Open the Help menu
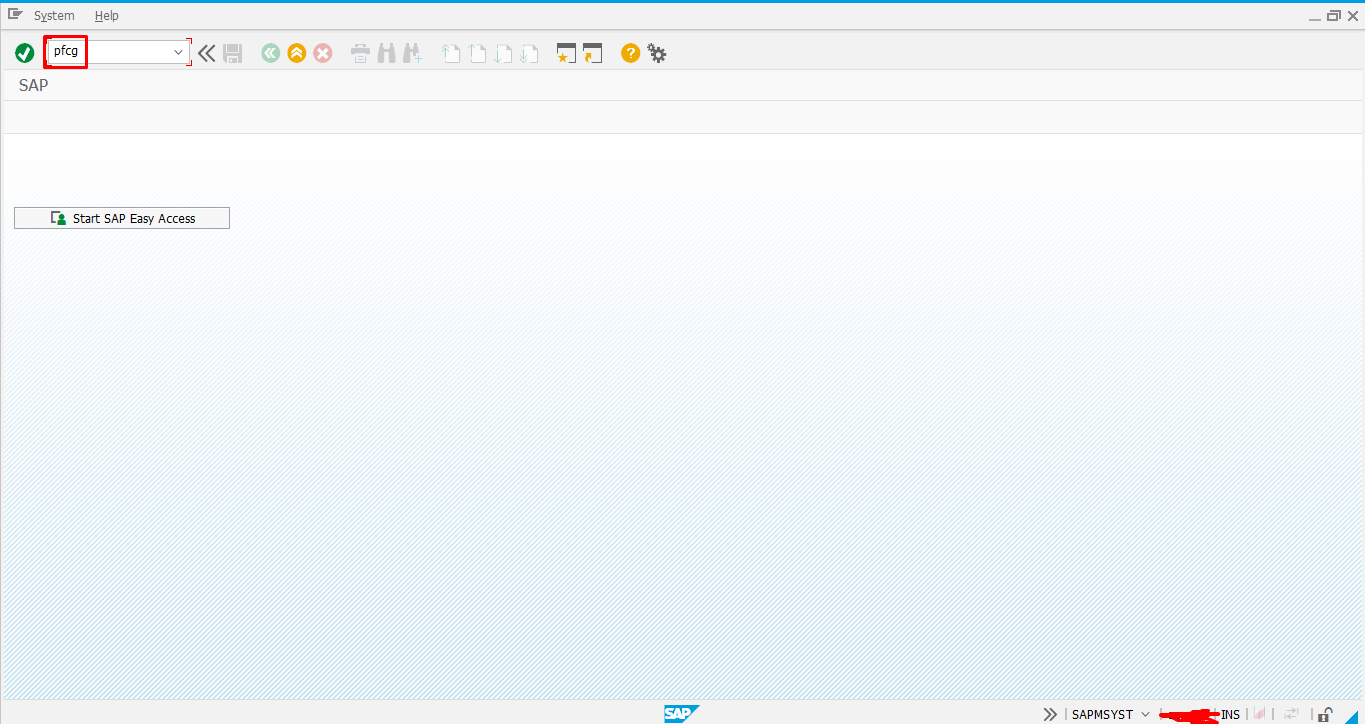Image resolution: width=1365 pixels, height=724 pixels. [x=107, y=16]
